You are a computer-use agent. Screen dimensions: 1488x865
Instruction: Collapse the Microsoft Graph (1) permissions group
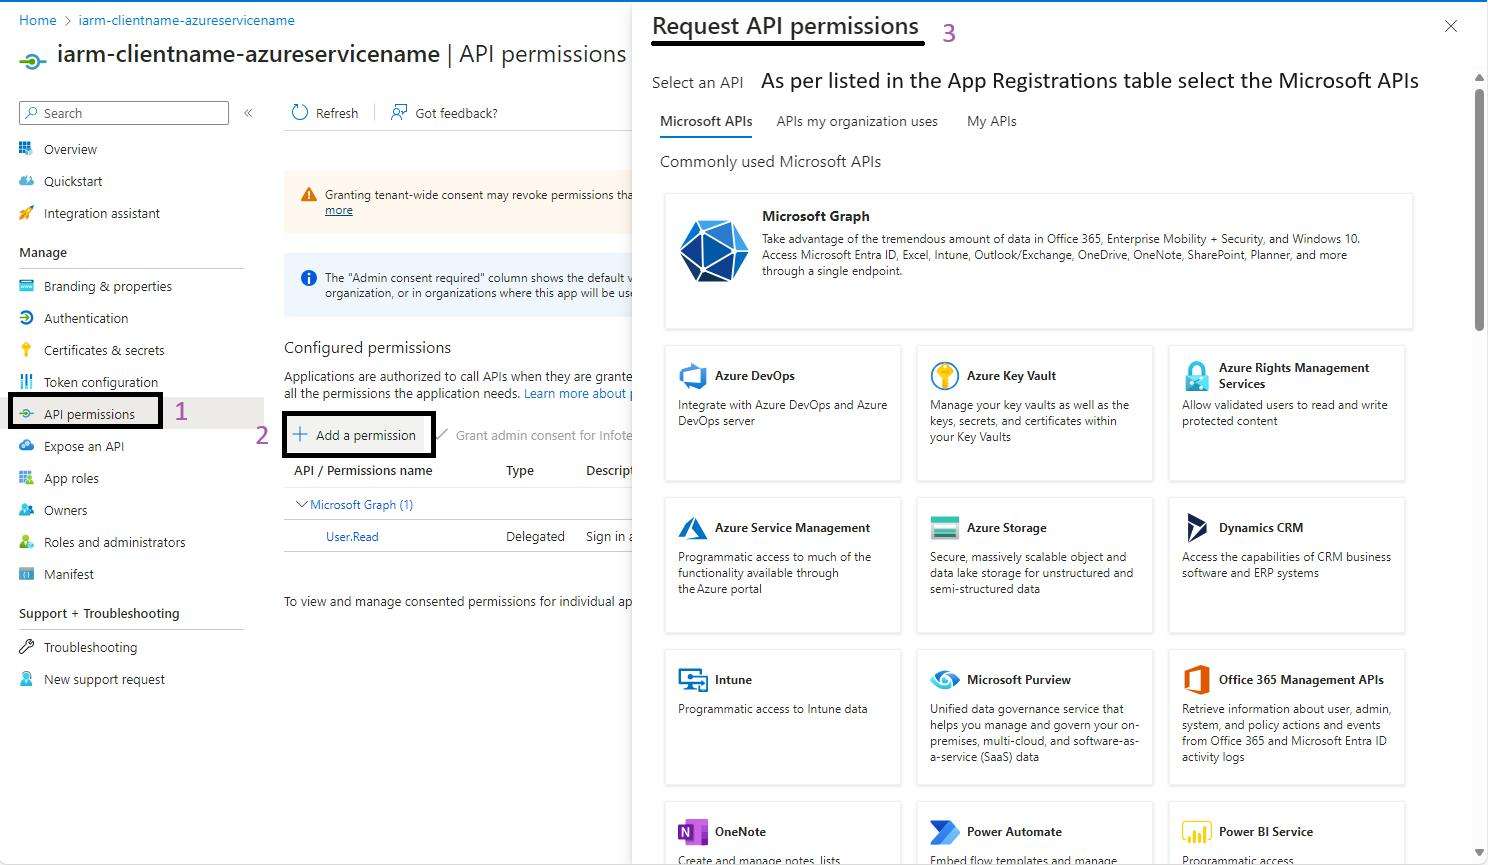click(301, 505)
